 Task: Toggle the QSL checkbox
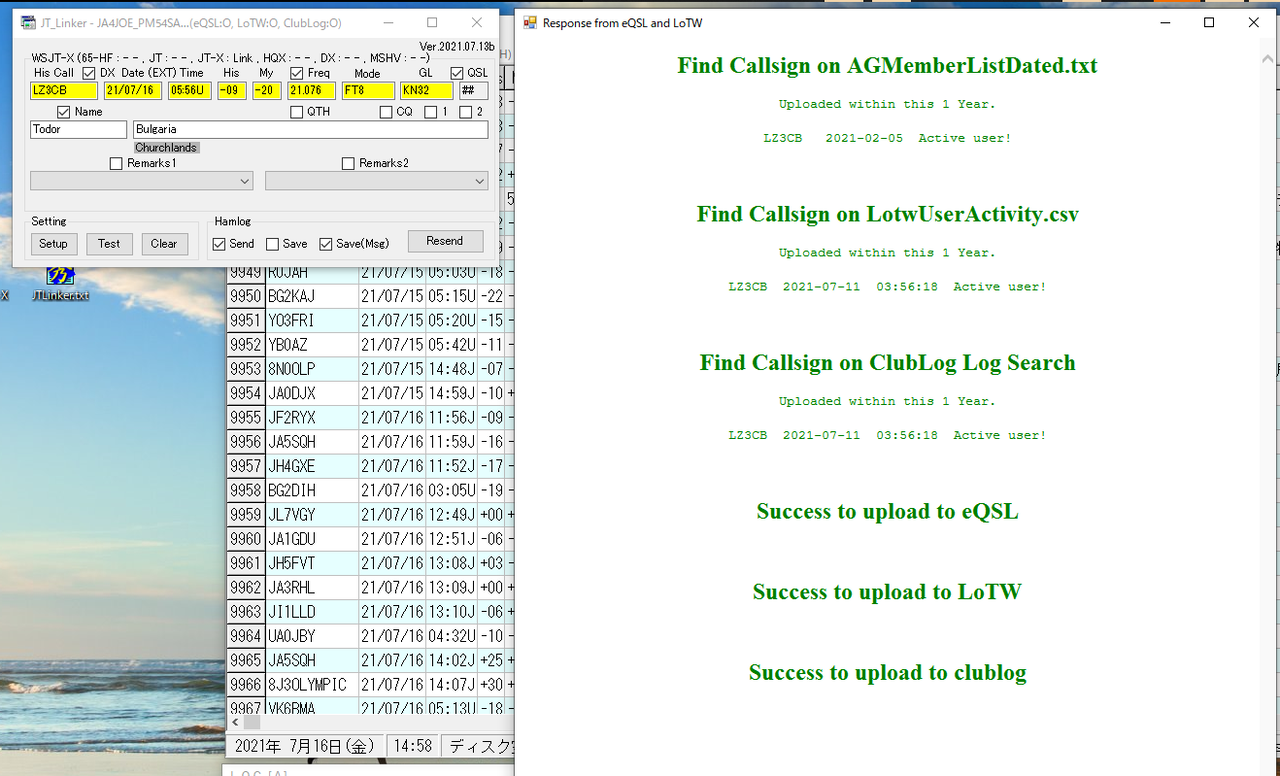[457, 73]
